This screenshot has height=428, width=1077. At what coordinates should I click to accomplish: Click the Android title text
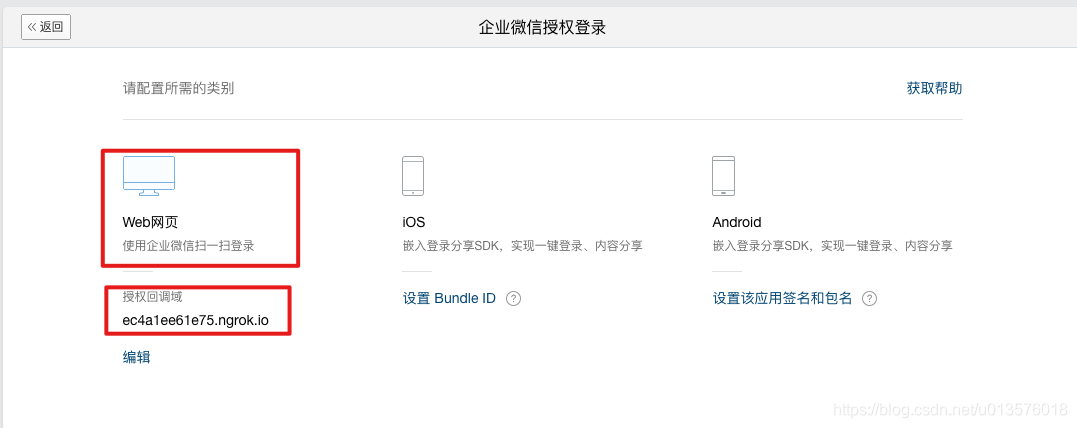[x=737, y=223]
